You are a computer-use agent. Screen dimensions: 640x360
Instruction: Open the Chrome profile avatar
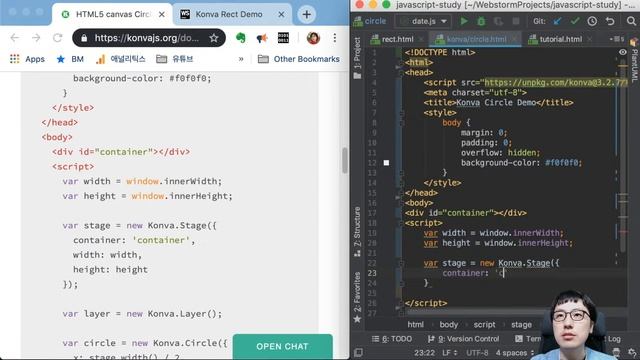(x=313, y=38)
